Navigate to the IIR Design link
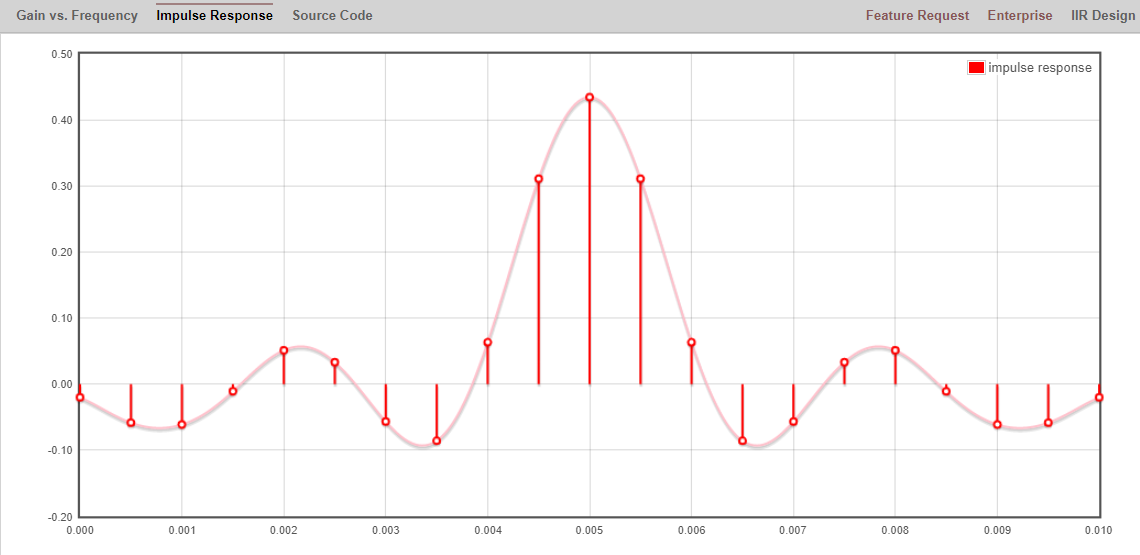Viewport: 1140px width, 555px height. point(1103,16)
